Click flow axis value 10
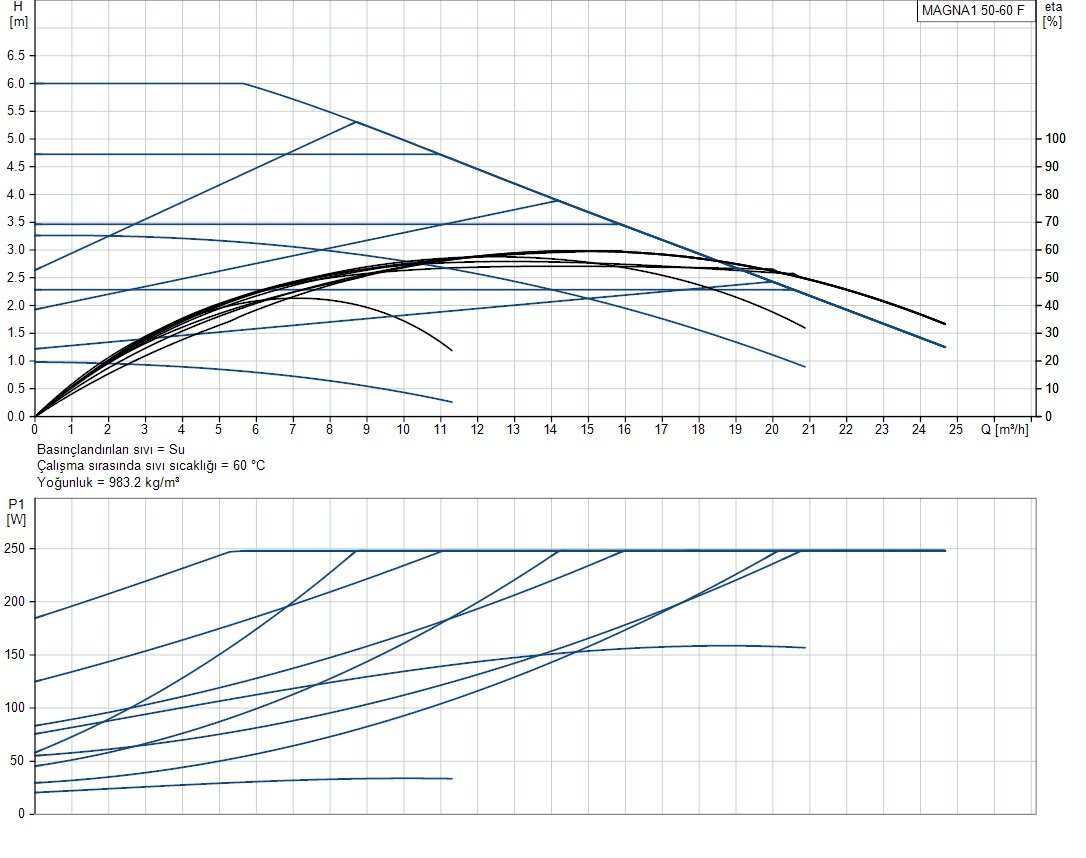 click(403, 429)
